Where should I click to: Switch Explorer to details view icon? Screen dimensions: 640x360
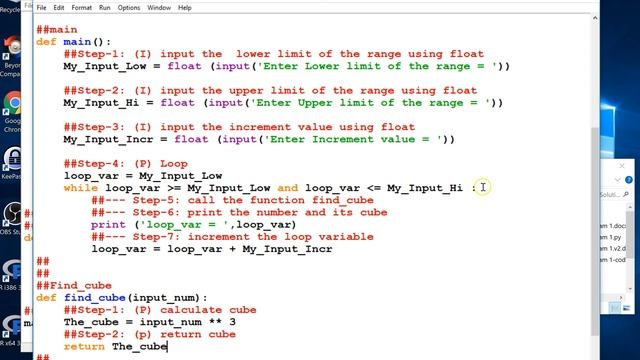615,308
